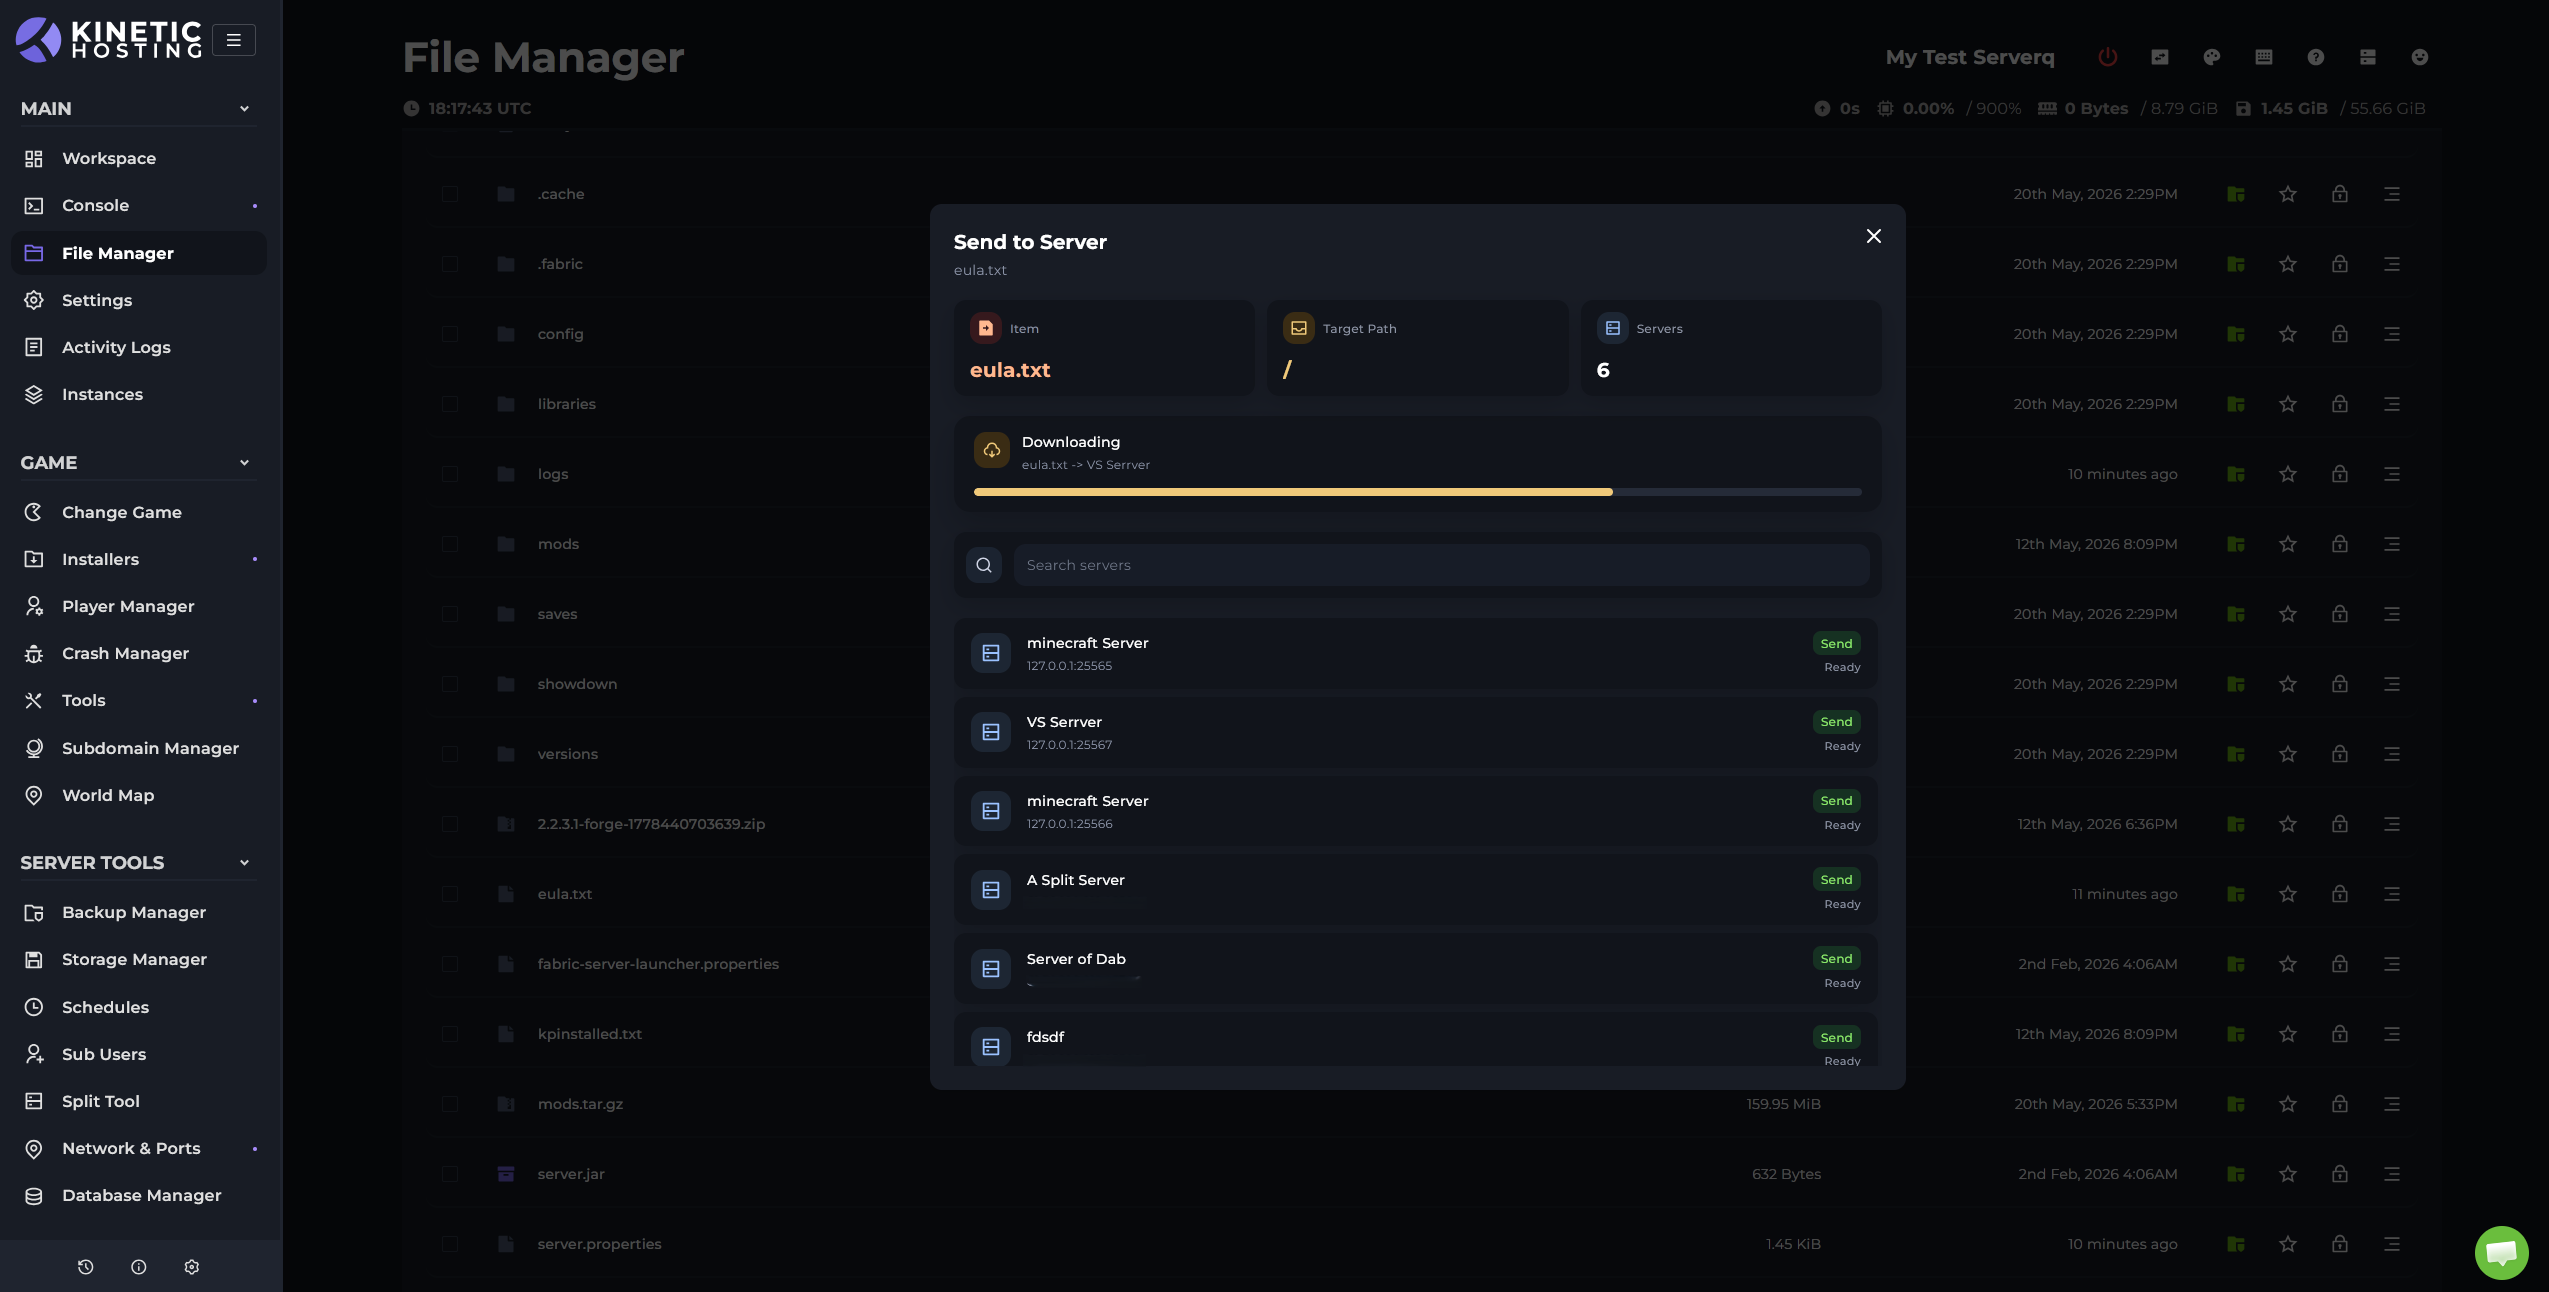Open Activity Logs page
2549x1292 pixels.
(139, 347)
